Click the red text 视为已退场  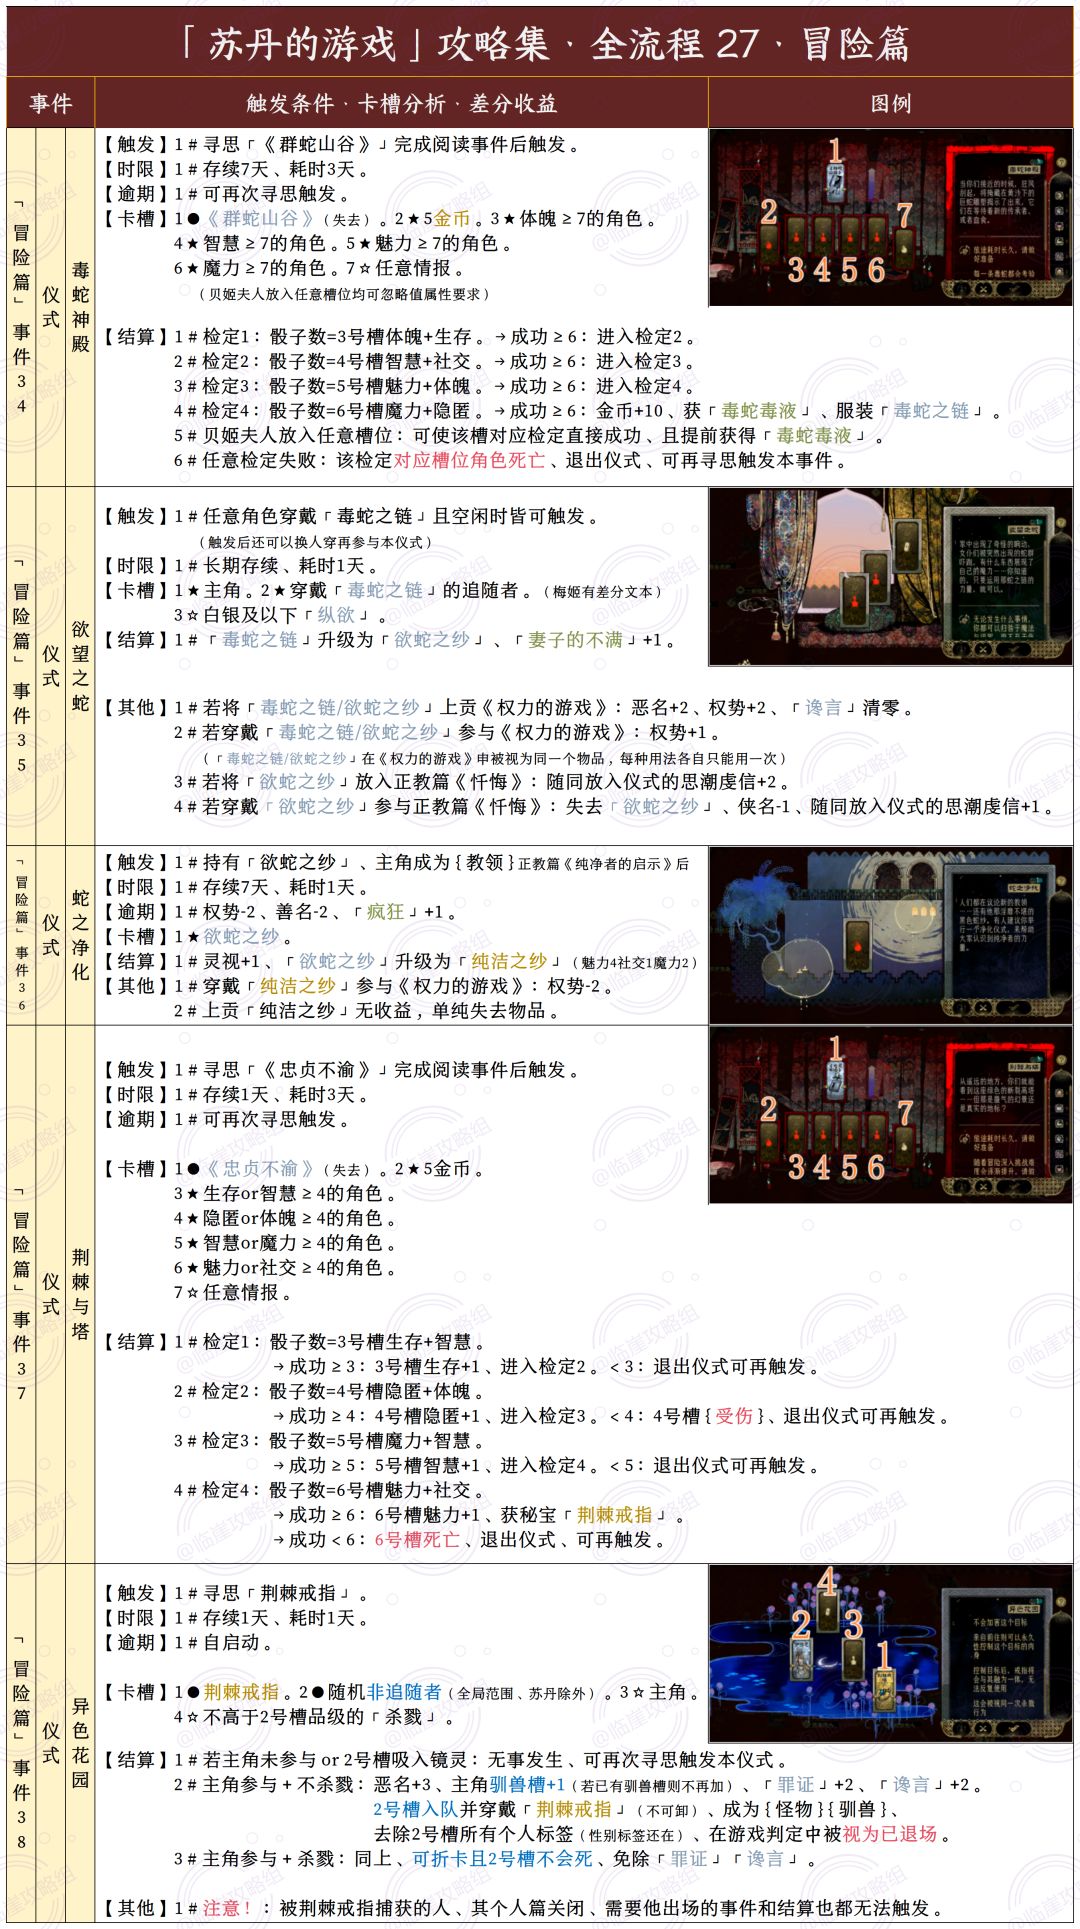point(890,1834)
